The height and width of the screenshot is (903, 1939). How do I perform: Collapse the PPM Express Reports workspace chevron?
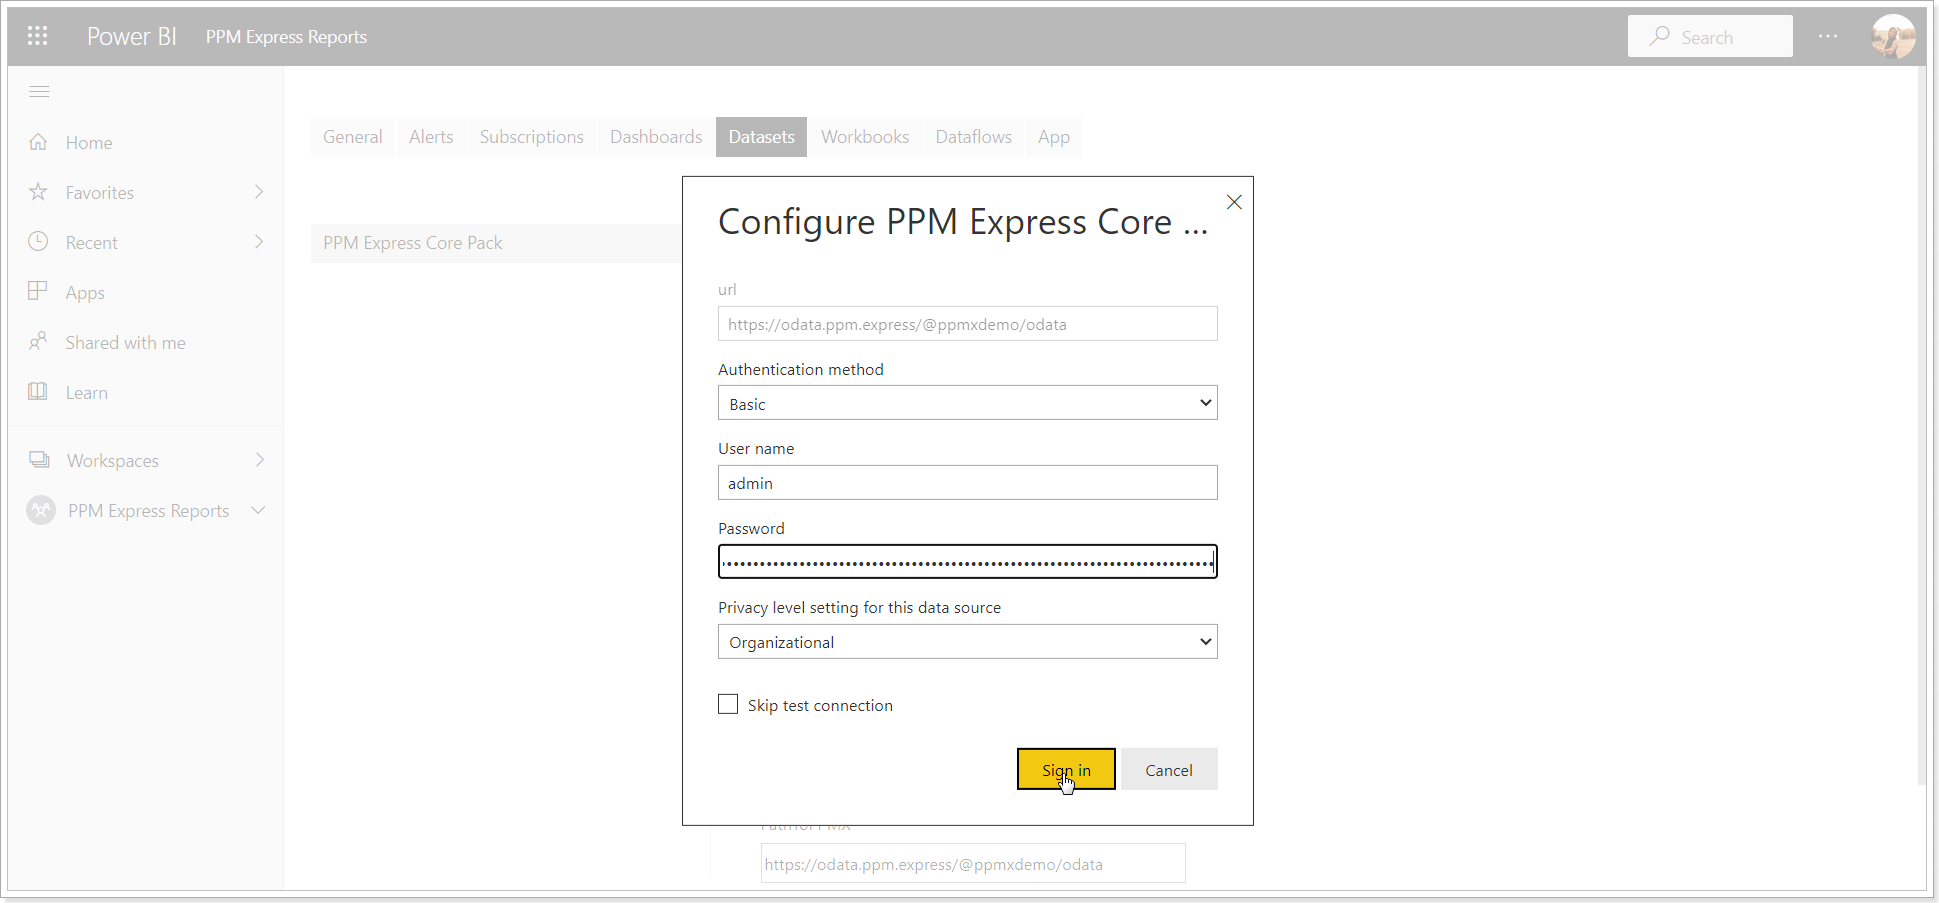pyautogui.click(x=259, y=510)
